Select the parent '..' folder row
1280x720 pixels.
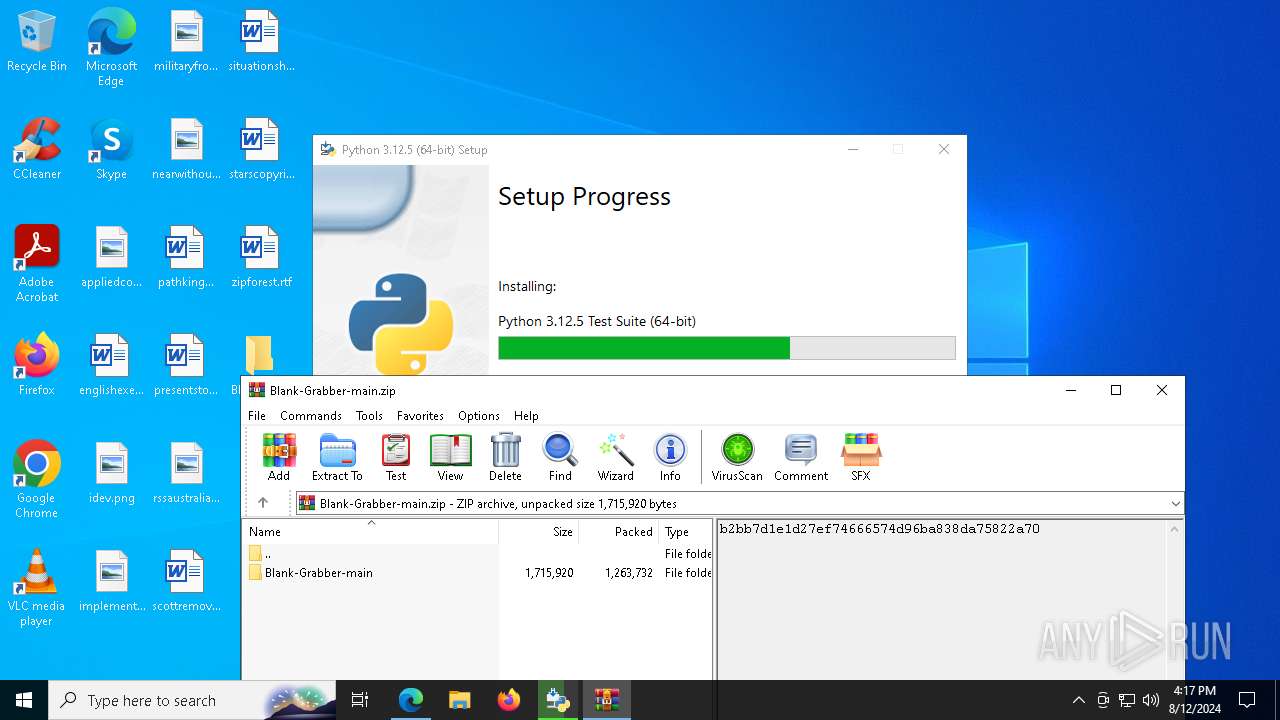click(478, 554)
